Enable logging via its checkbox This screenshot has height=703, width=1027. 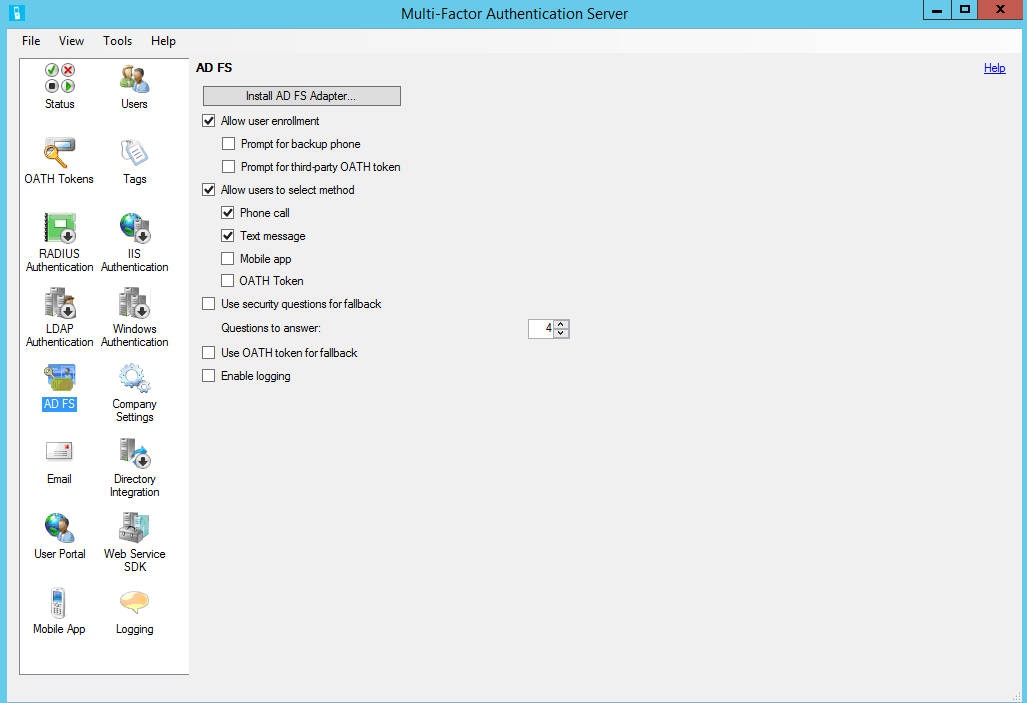208,376
